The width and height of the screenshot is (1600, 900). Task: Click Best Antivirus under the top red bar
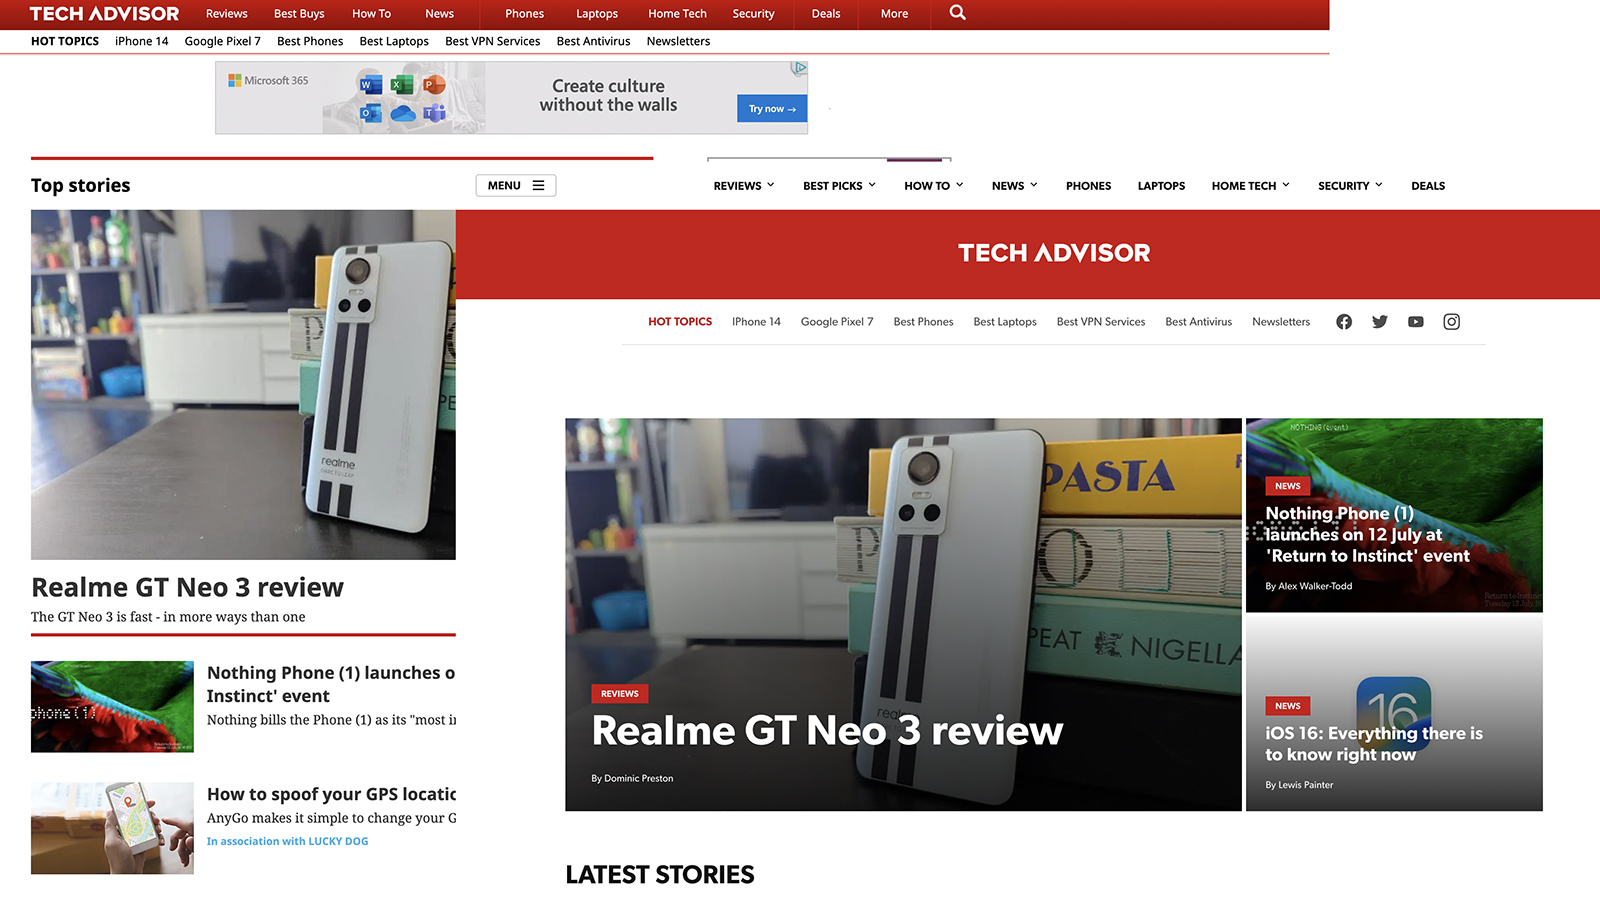pyautogui.click(x=593, y=41)
